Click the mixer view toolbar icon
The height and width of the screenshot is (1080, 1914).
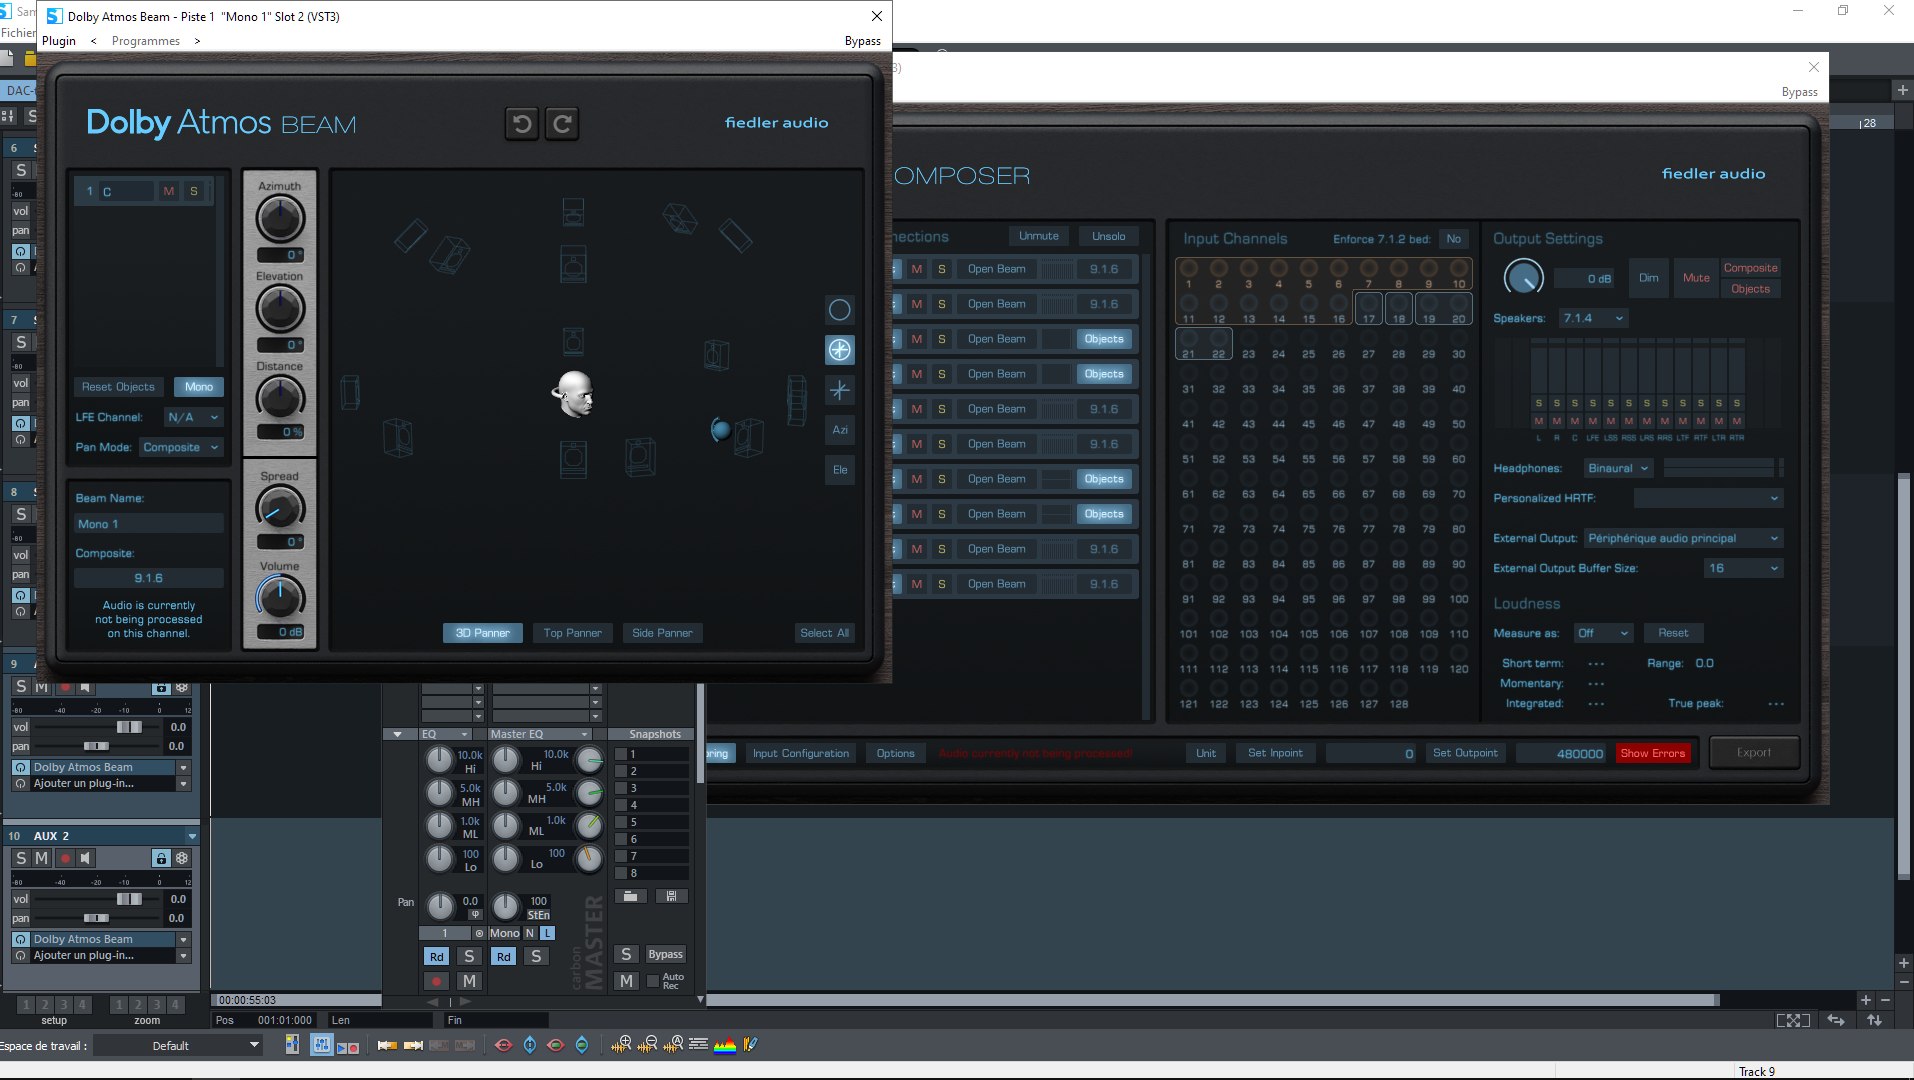(x=322, y=1045)
